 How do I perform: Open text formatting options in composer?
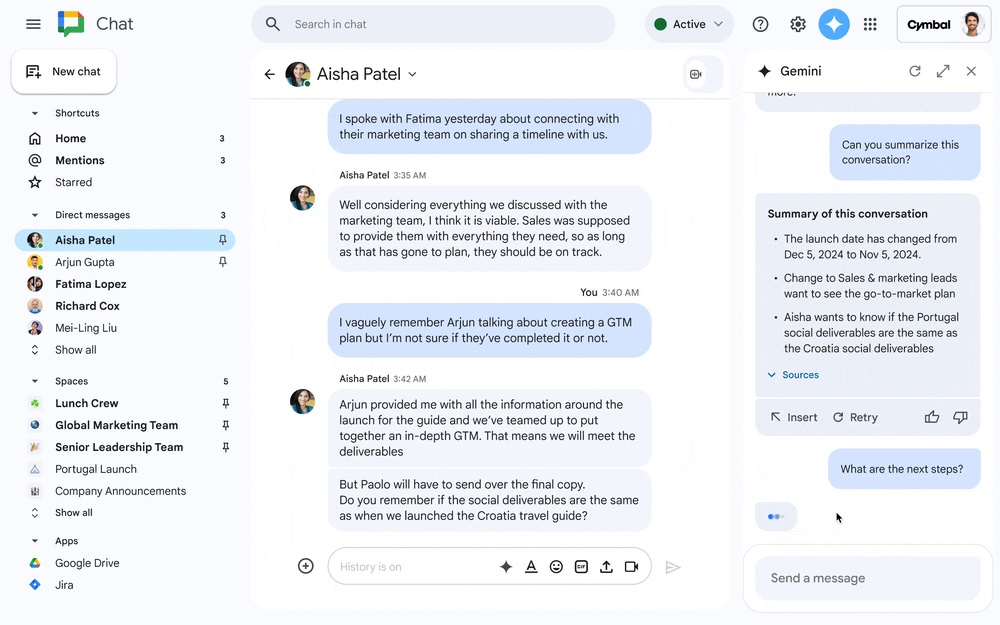tap(531, 567)
